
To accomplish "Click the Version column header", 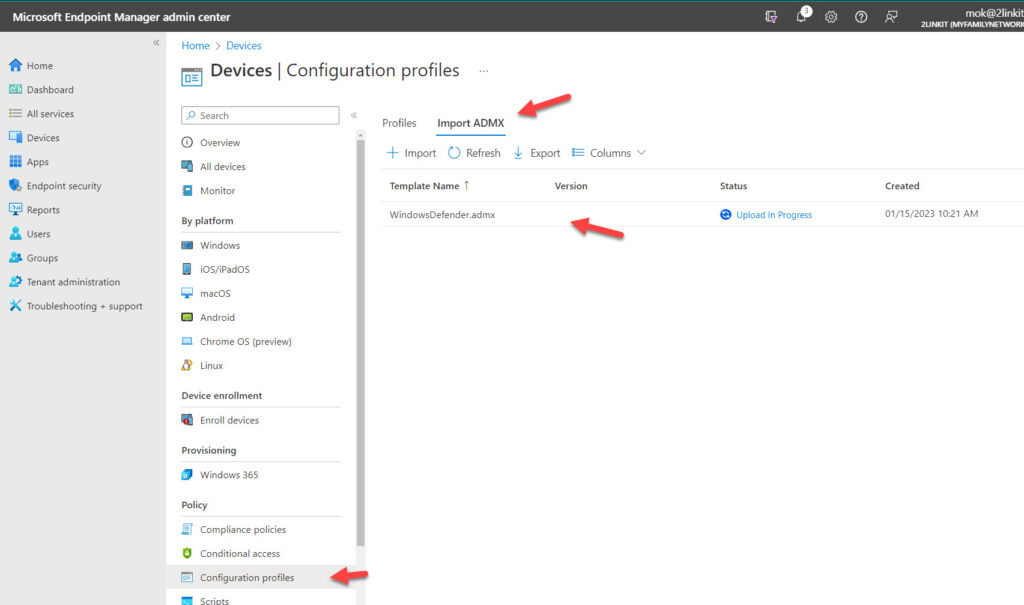I will pyautogui.click(x=571, y=186).
